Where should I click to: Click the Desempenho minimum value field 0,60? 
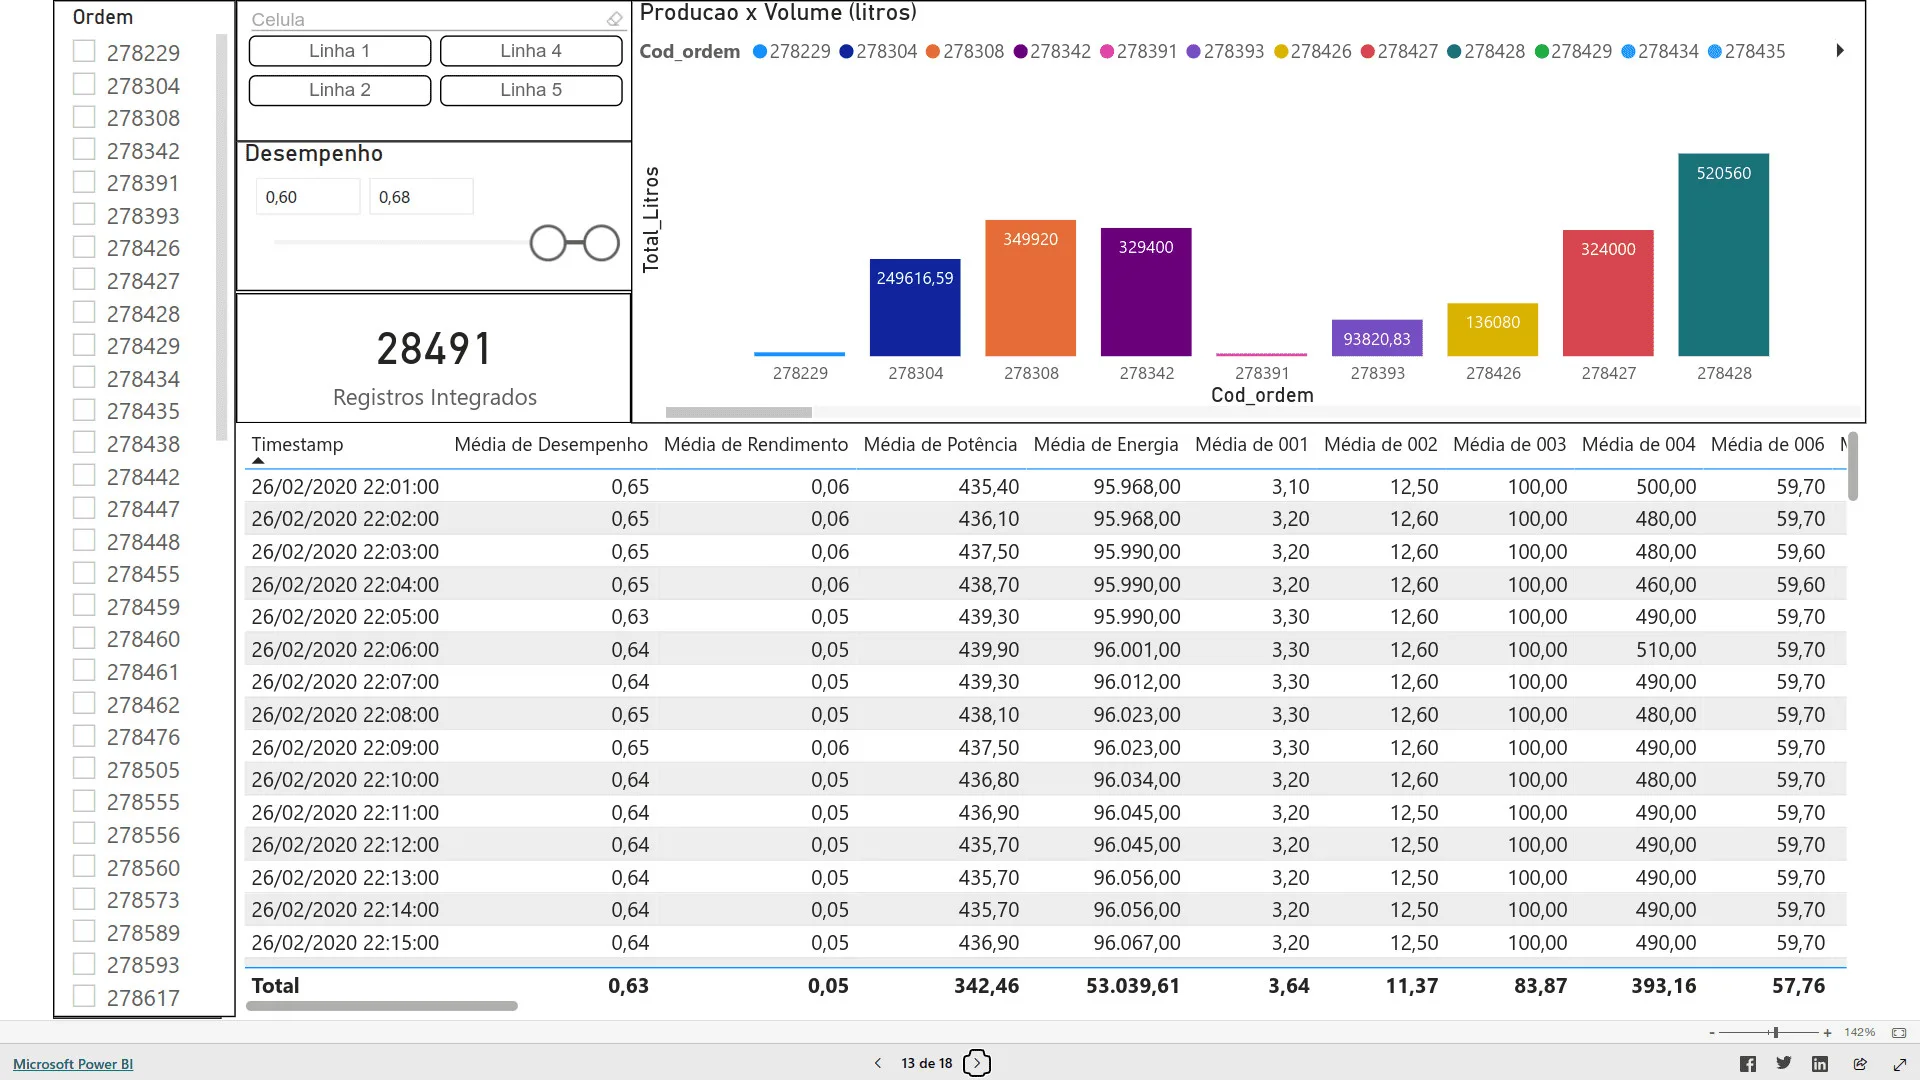307,197
